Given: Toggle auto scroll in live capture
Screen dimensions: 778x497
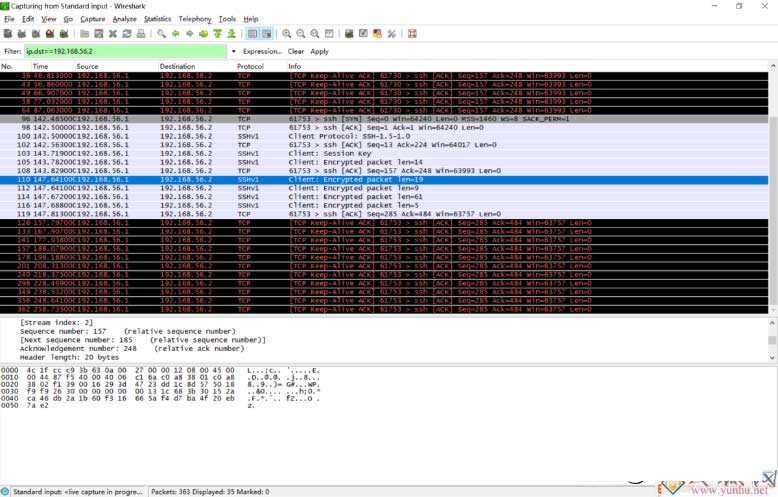Looking at the screenshot, I should pos(266,33).
